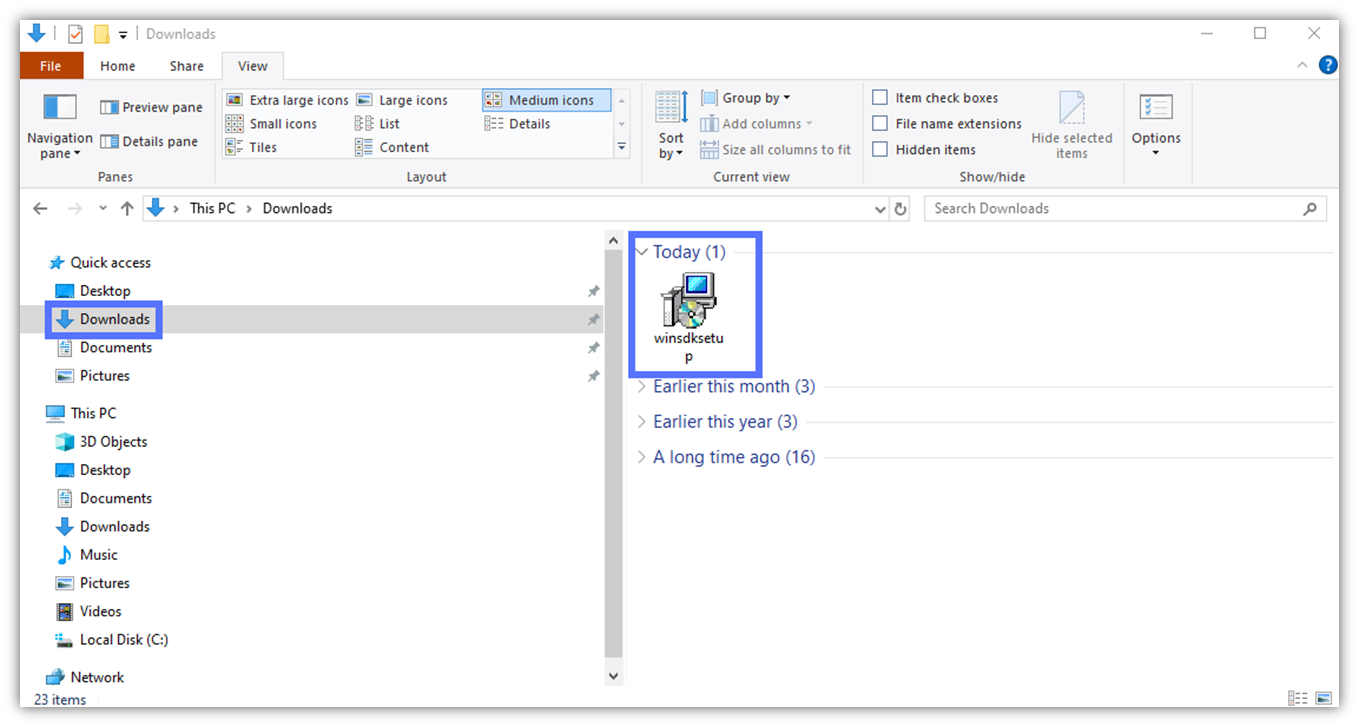Image resolution: width=1359 pixels, height=727 pixels.
Task: Open the Preview pane
Action: [151, 107]
